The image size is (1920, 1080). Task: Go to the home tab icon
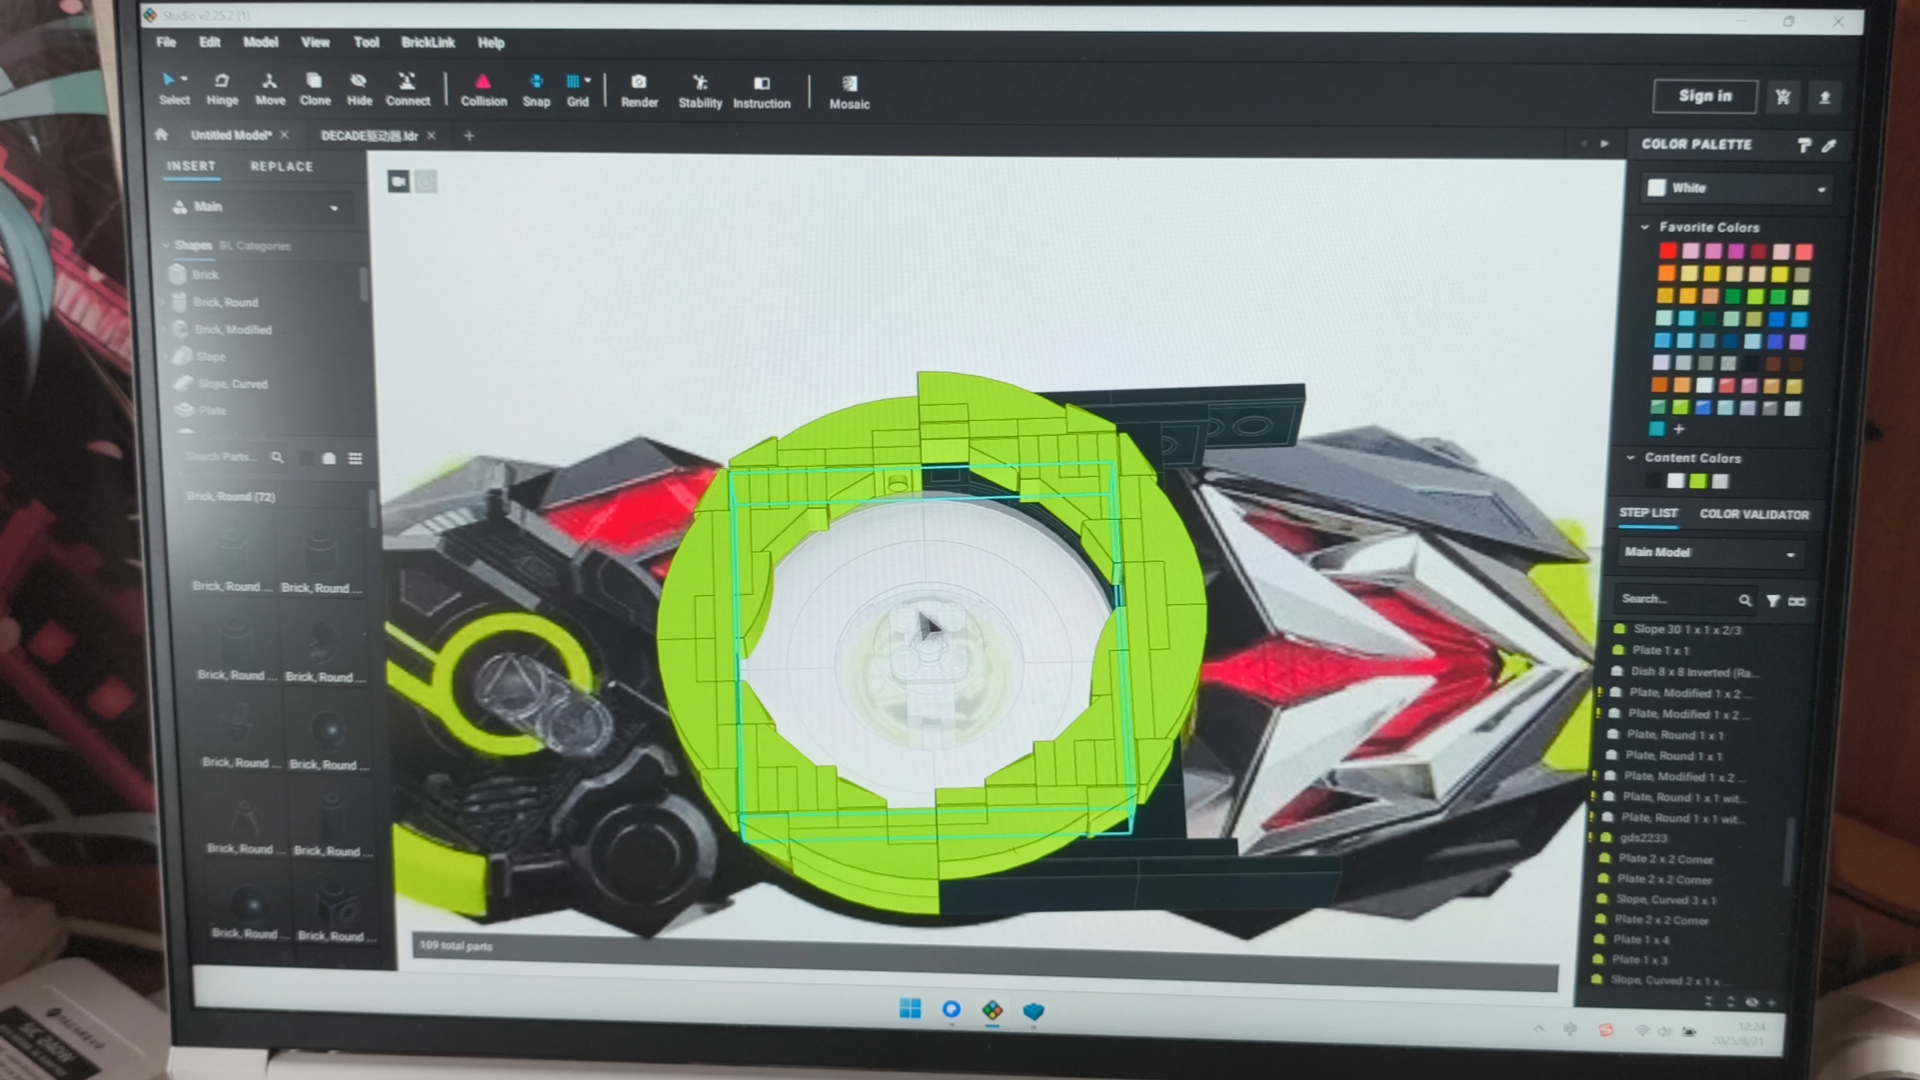pyautogui.click(x=161, y=134)
